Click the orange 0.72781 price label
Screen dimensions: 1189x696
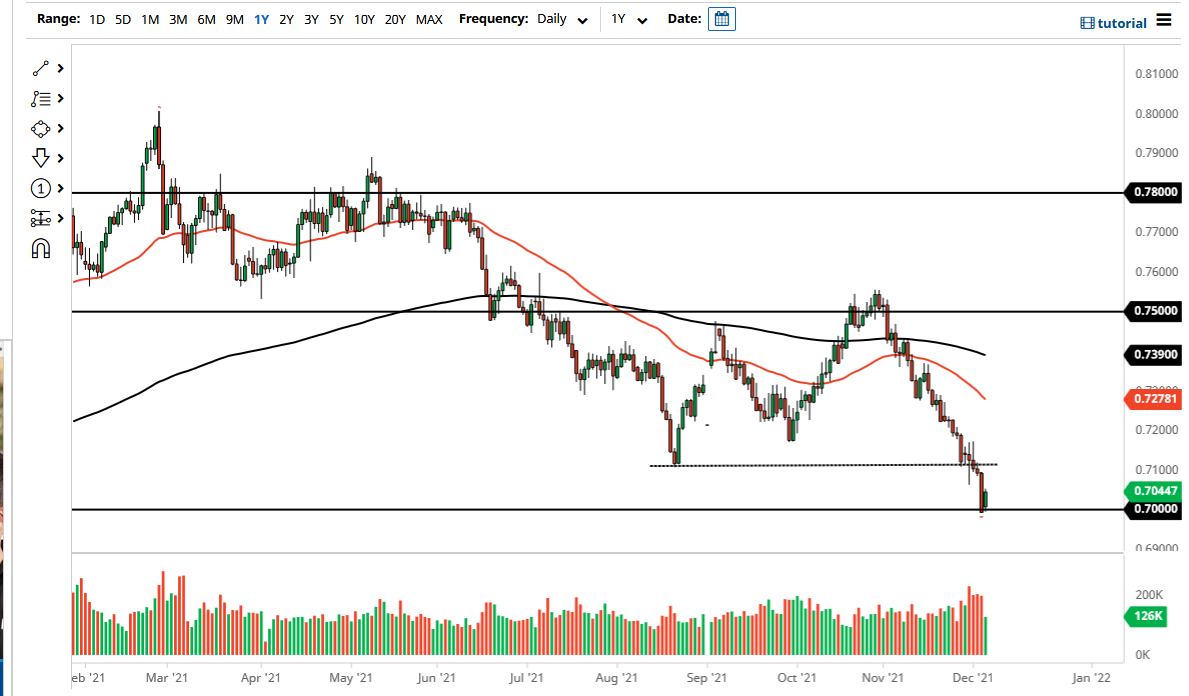[1155, 399]
